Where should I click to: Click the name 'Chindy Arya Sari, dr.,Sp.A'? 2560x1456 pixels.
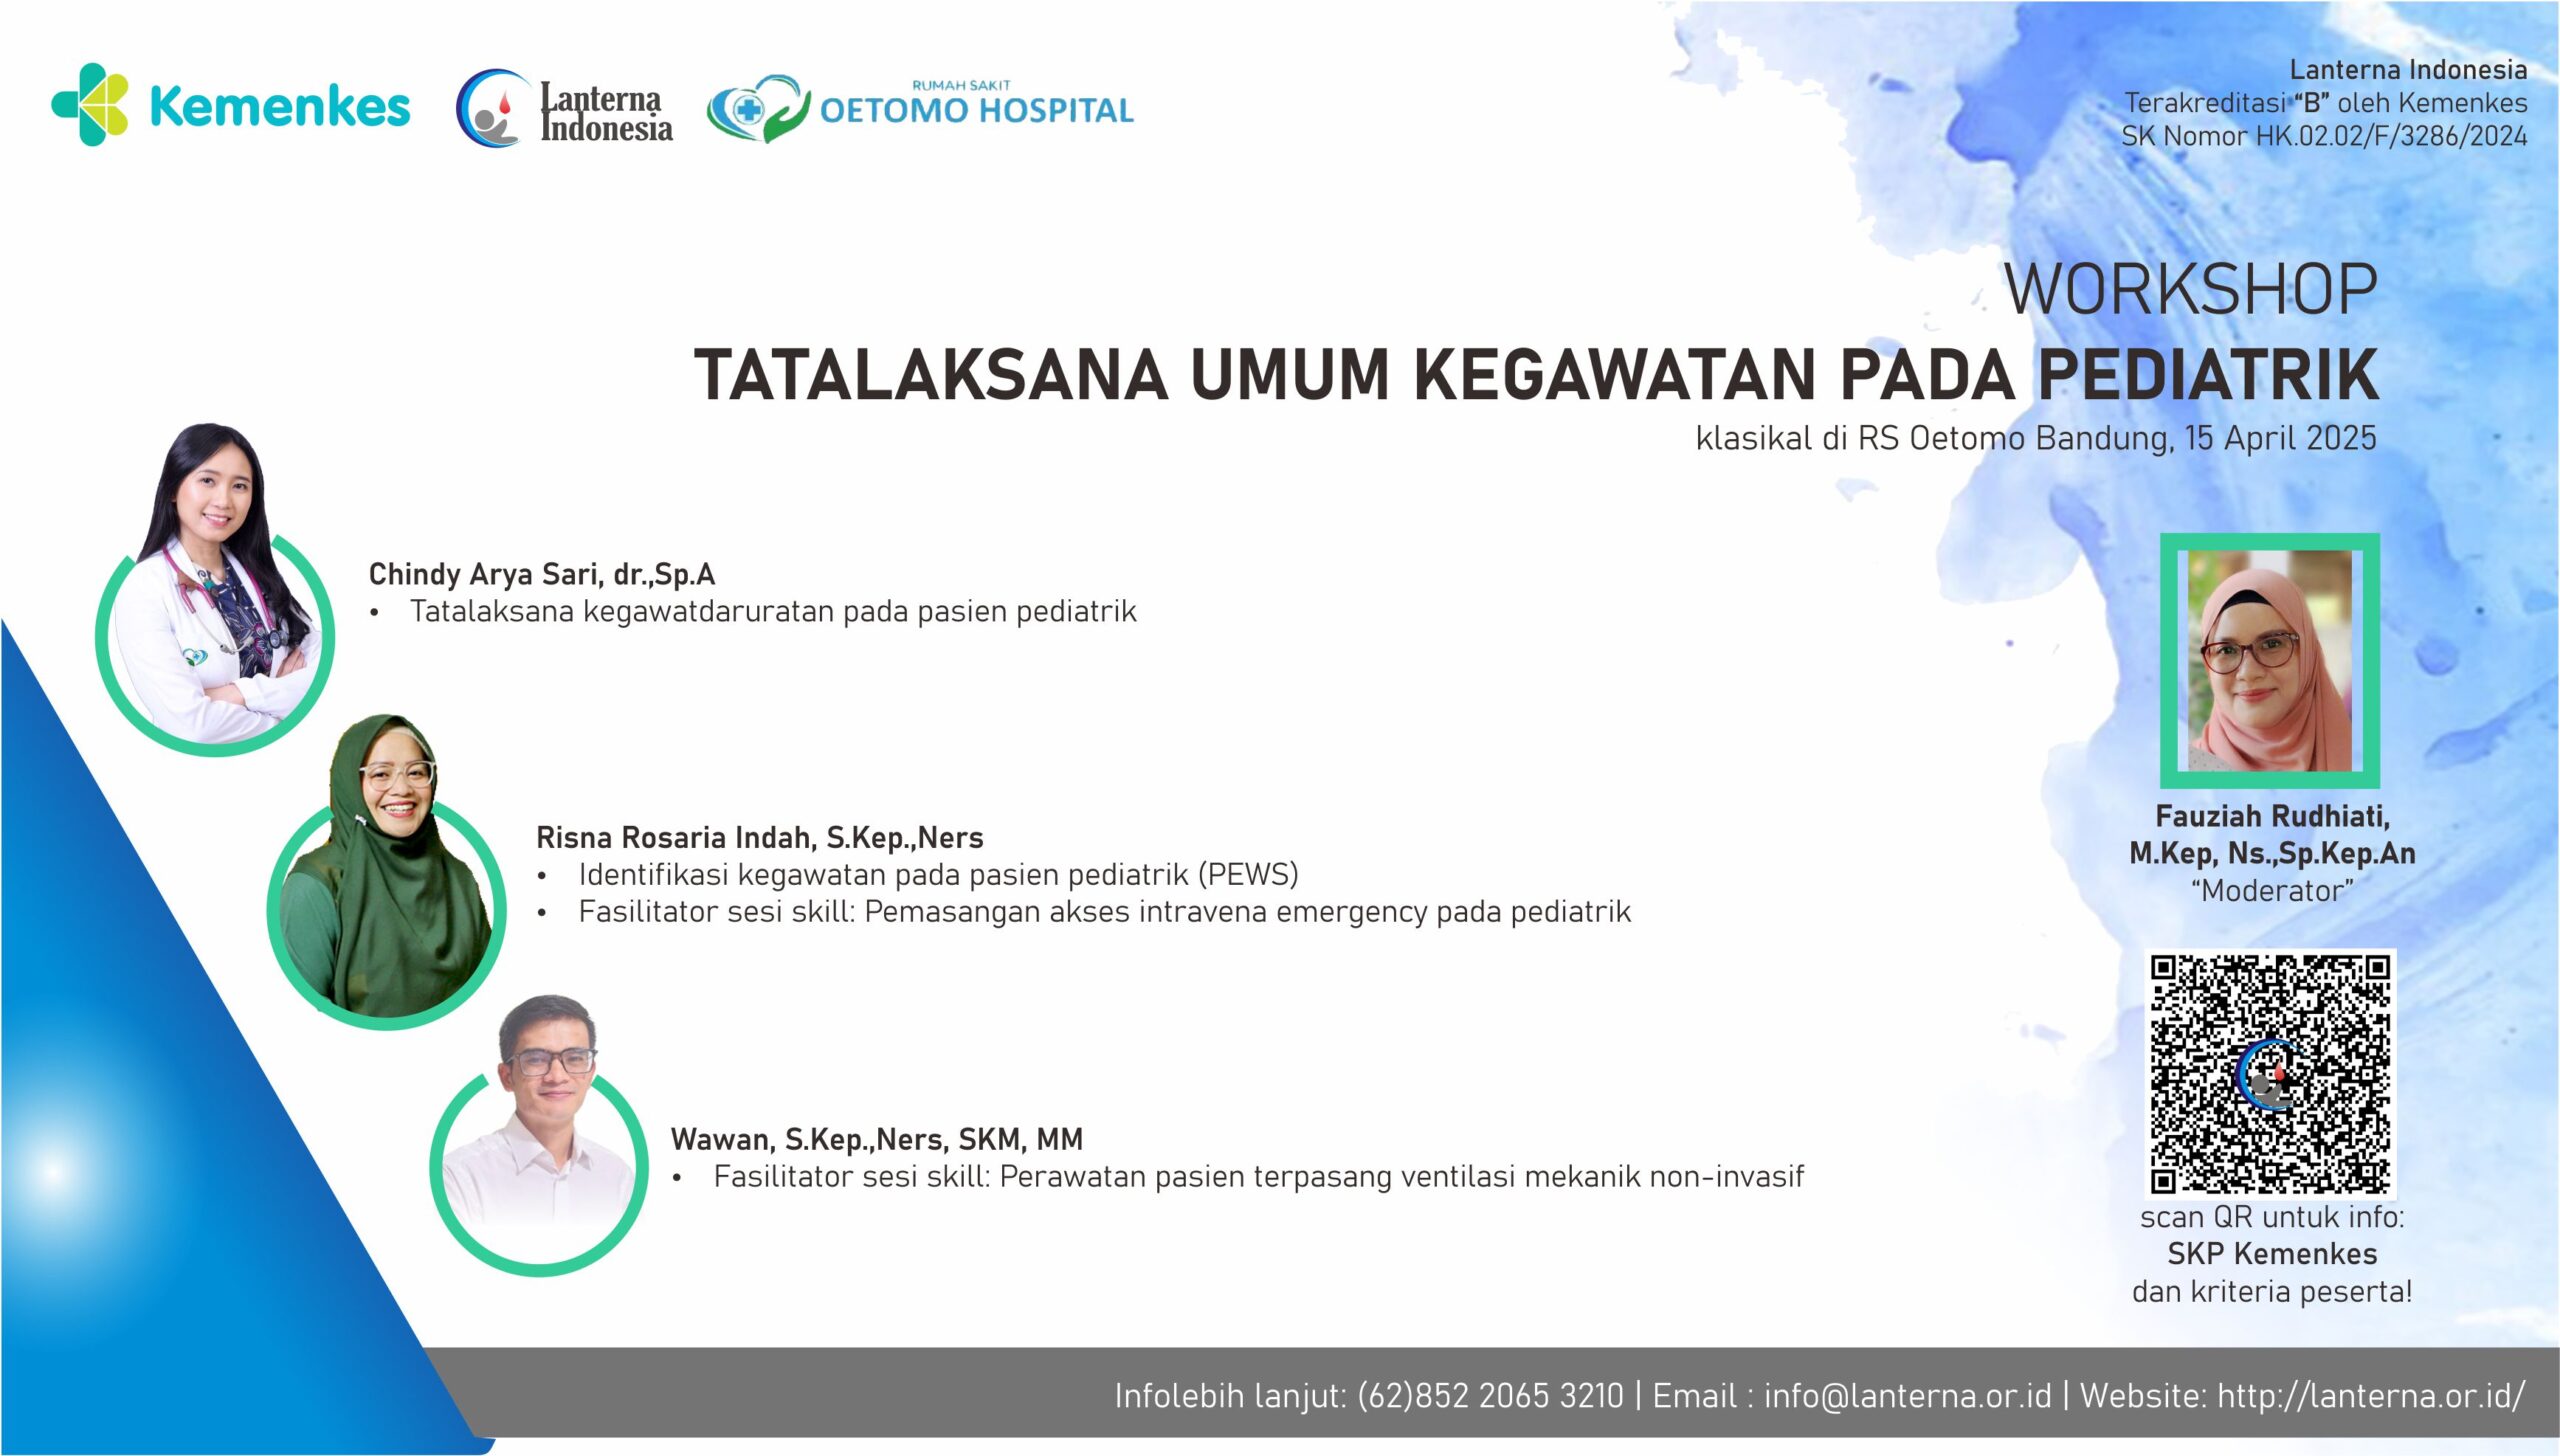click(542, 574)
